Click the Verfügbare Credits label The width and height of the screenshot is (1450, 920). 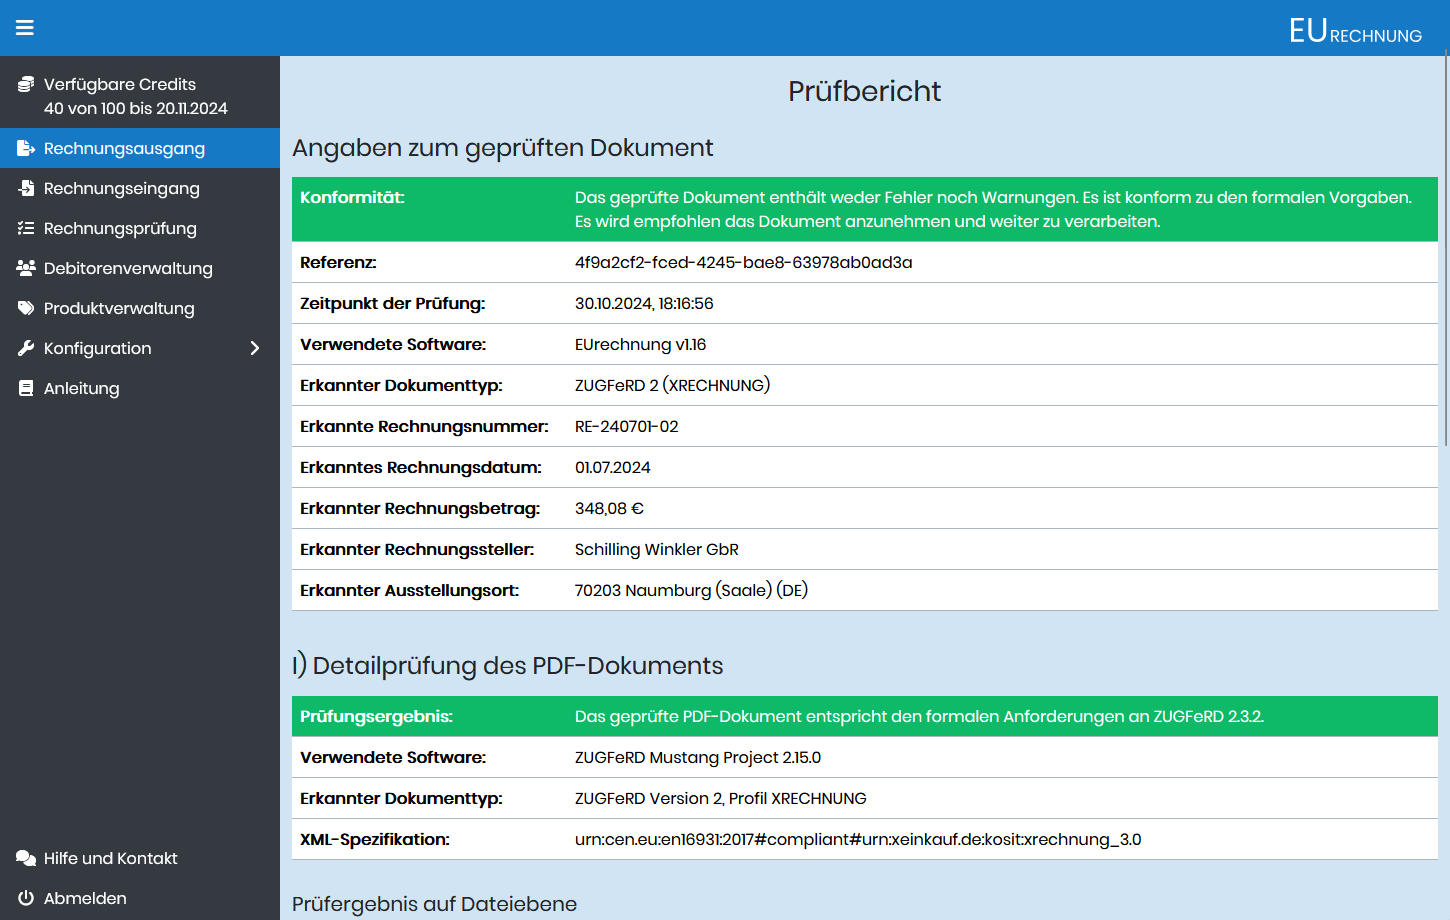120,84
